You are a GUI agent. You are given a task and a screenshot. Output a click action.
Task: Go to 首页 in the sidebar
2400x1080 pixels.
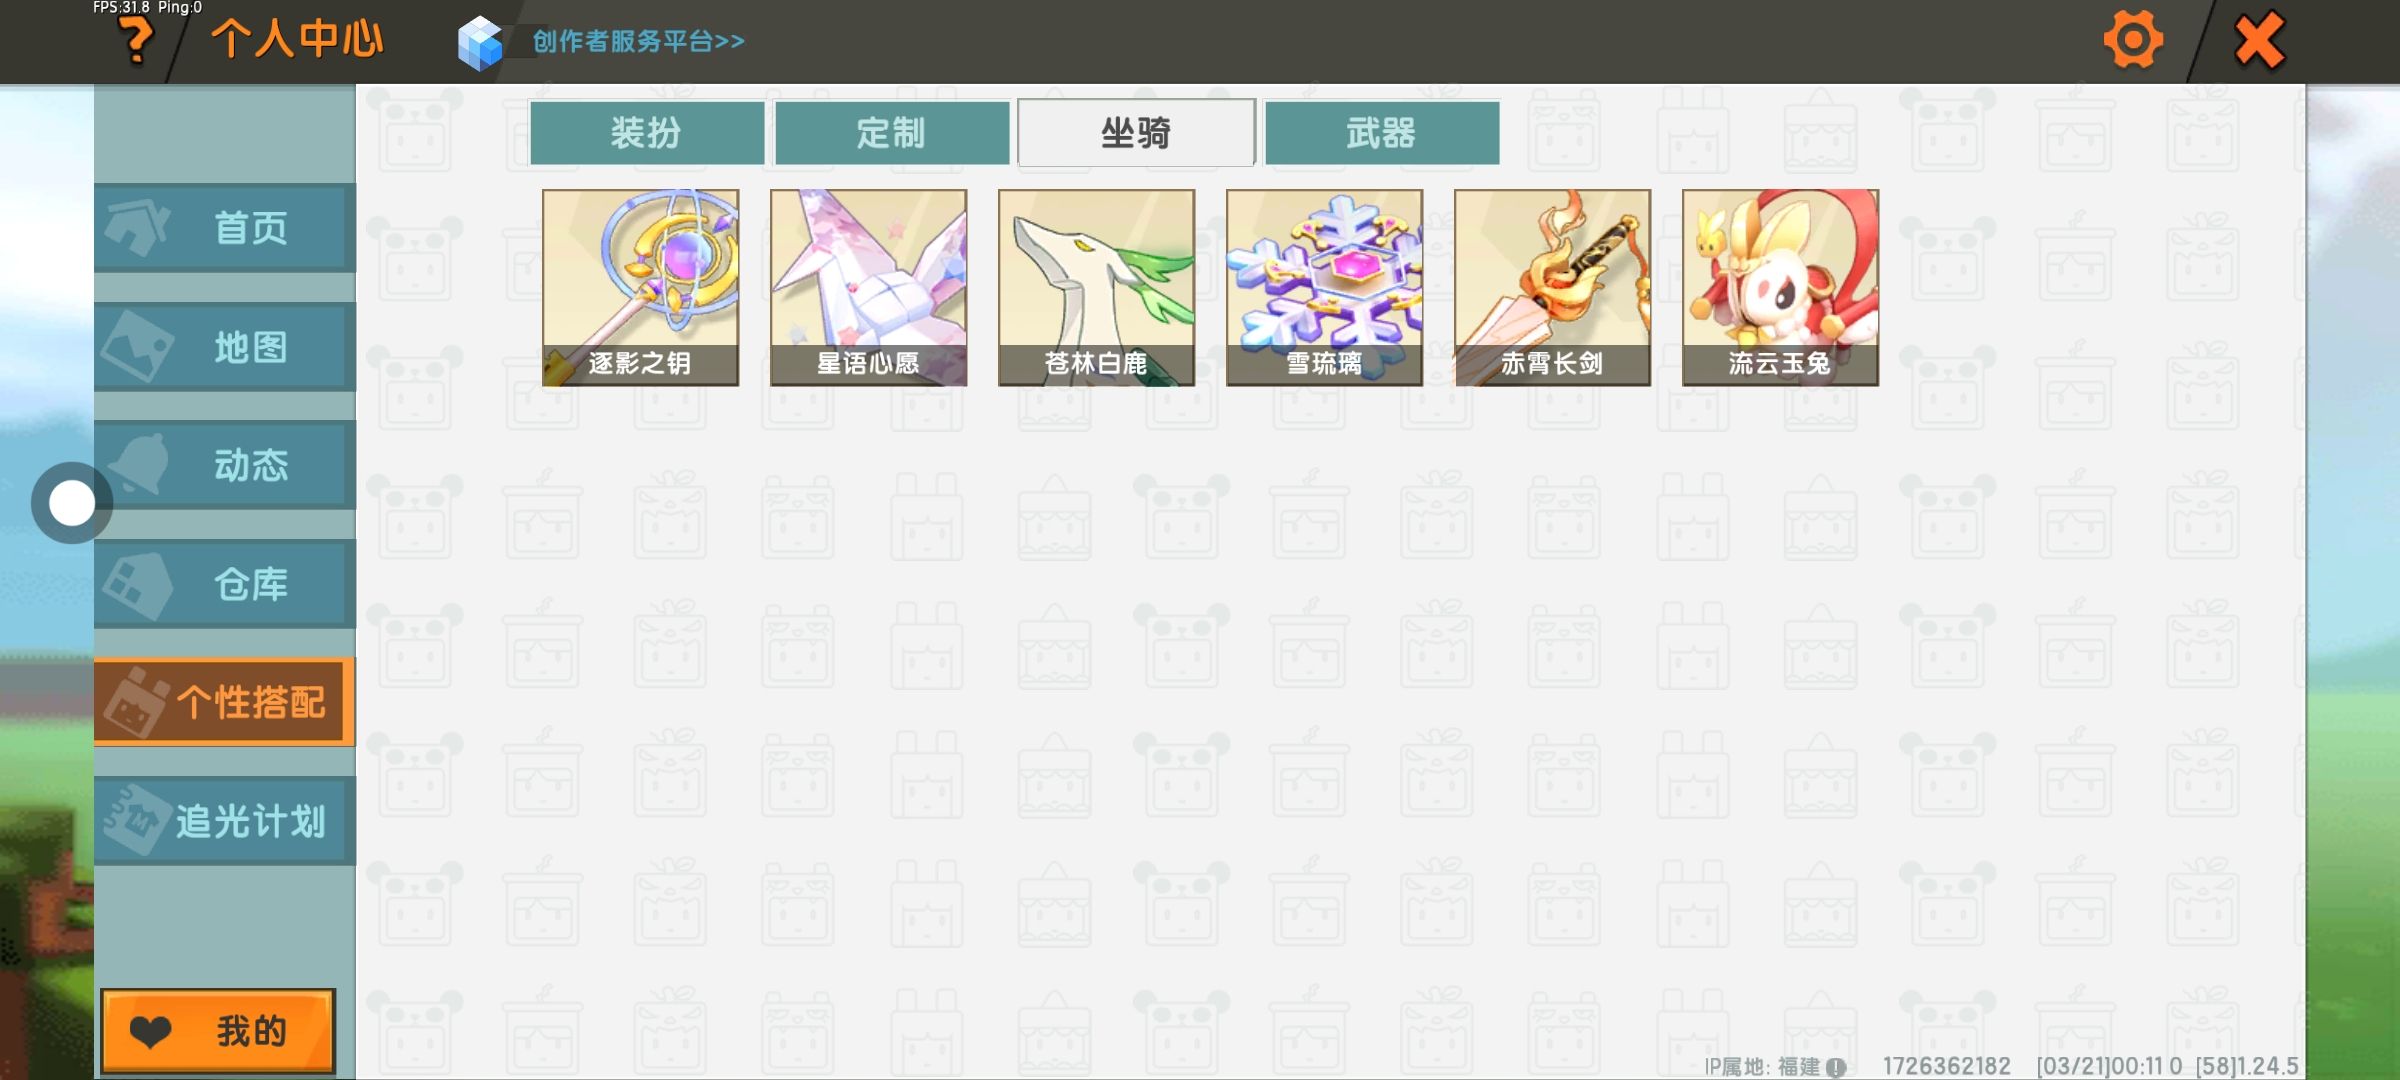coord(225,227)
